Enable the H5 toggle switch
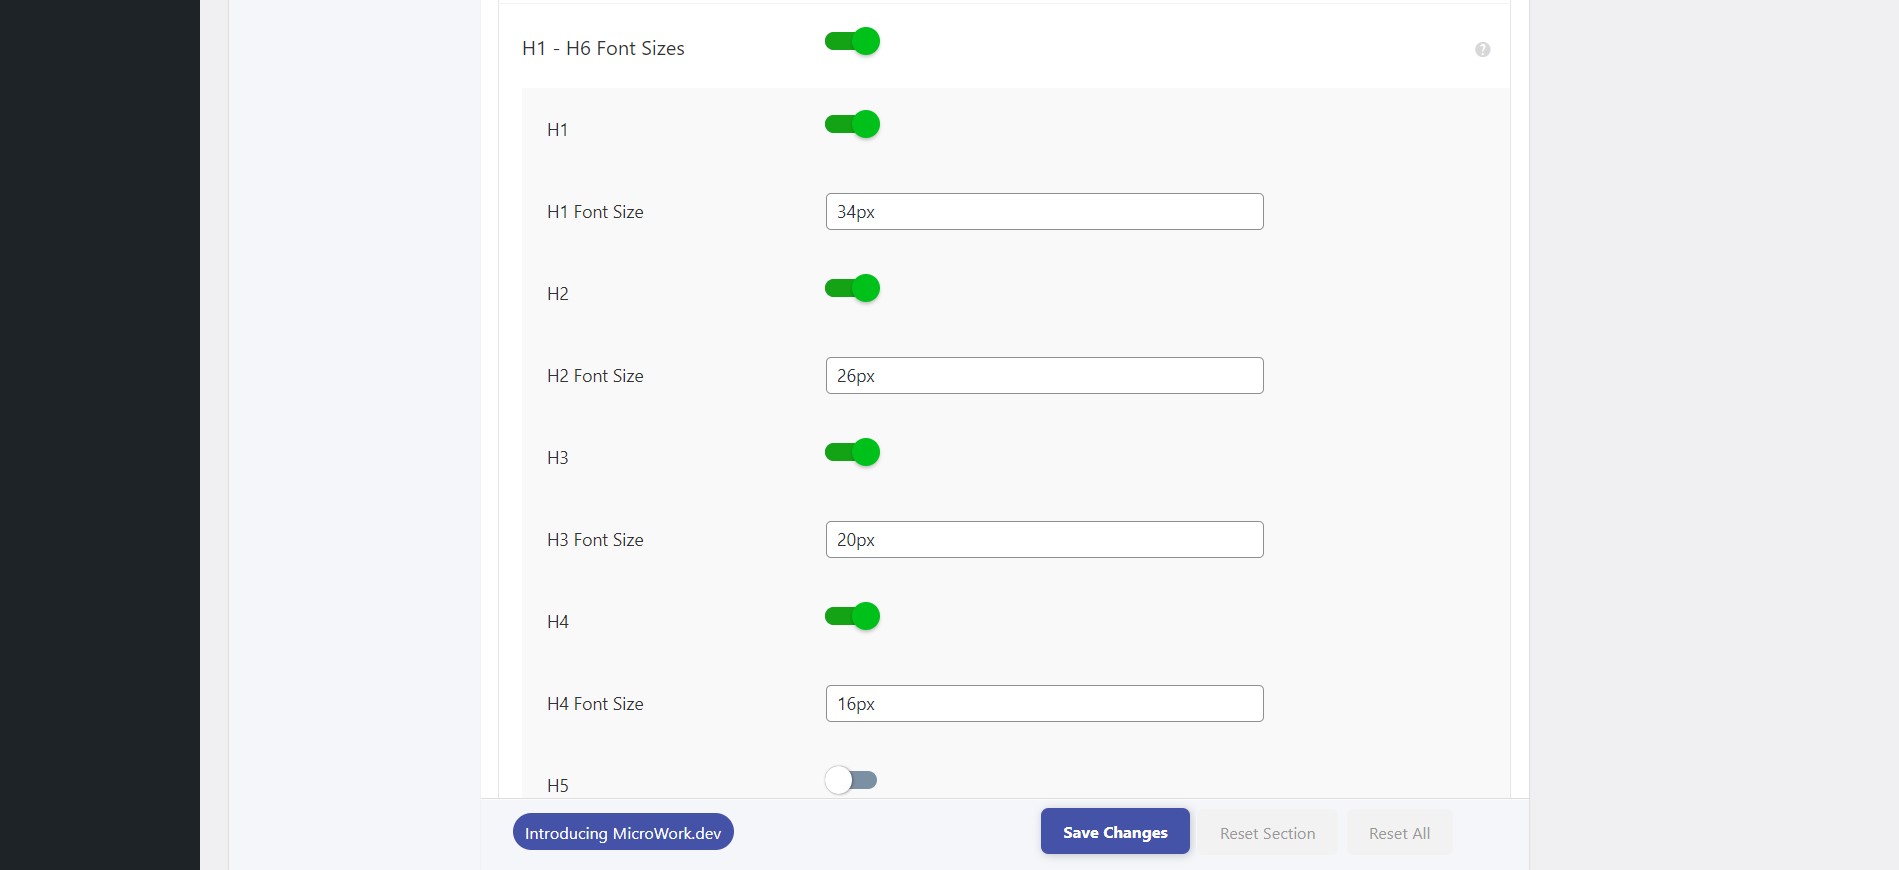 click(851, 780)
